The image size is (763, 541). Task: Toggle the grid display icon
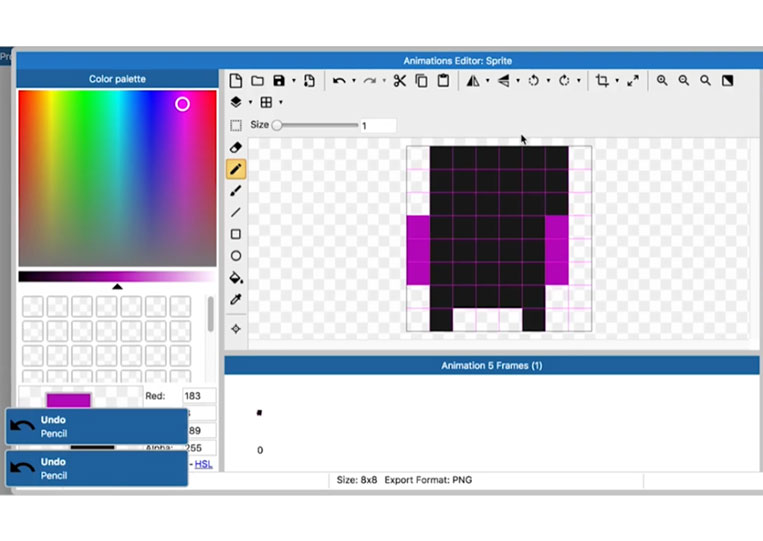266,102
